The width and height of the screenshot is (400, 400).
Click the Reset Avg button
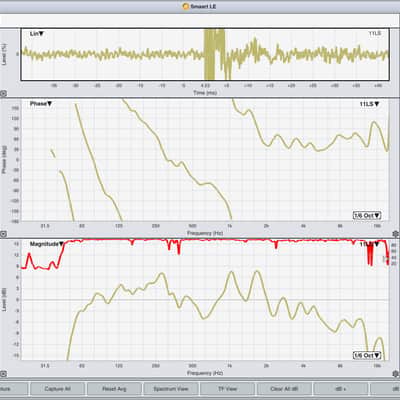(114, 389)
